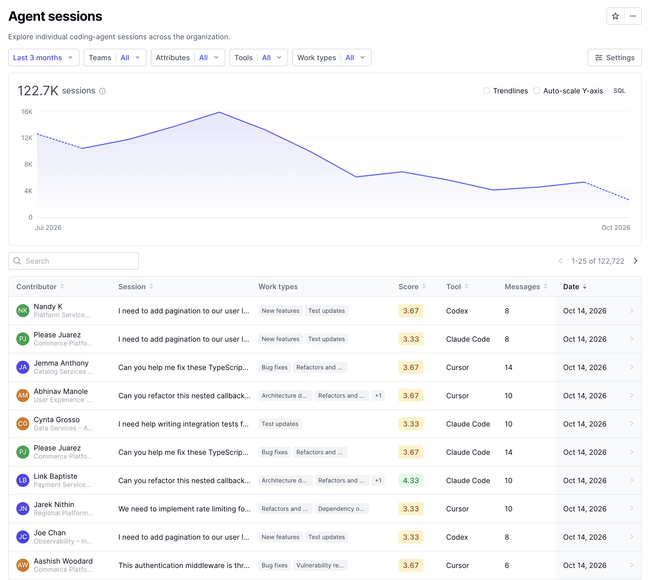Click the search magnifier icon

click(17, 261)
